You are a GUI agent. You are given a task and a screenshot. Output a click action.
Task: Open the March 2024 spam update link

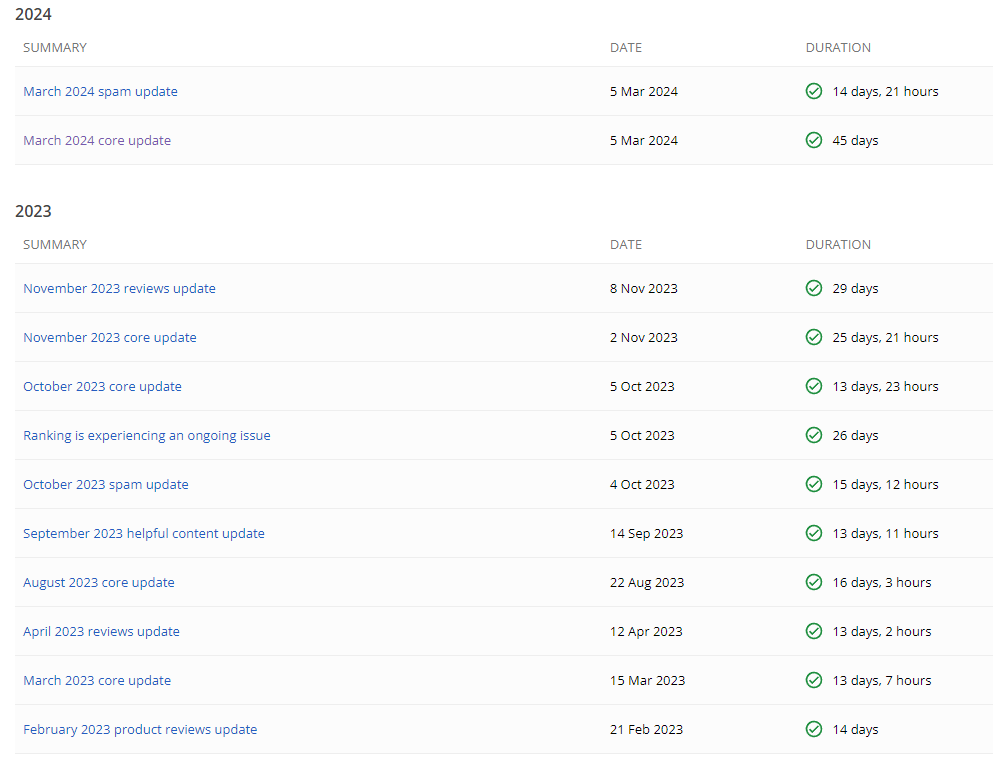tap(100, 91)
